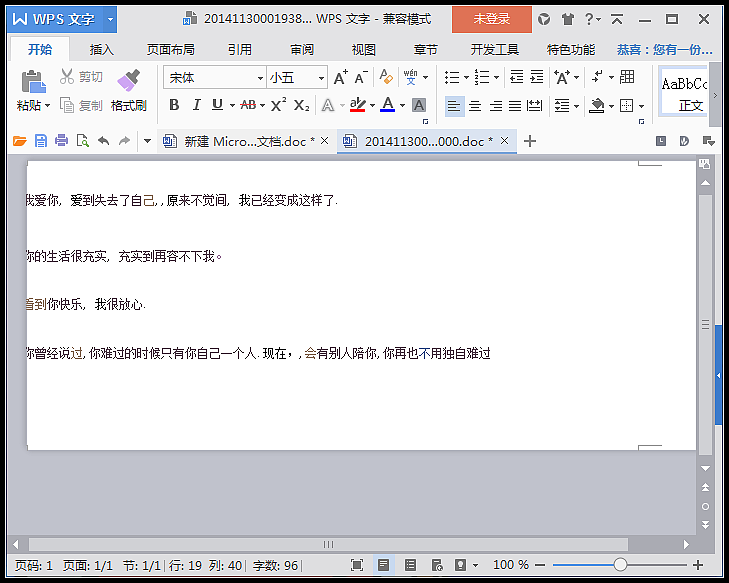Viewport: 729px width, 583px height.
Task: Center align the text
Action: [x=475, y=106]
